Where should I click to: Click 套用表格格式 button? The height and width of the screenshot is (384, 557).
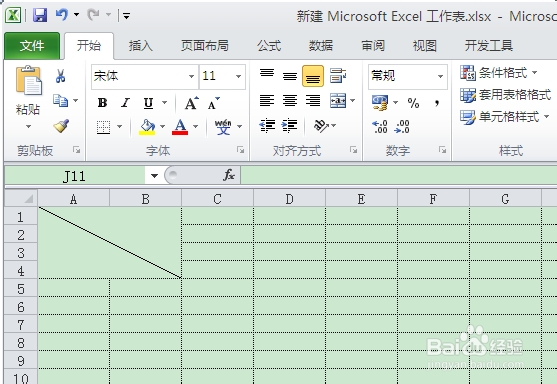click(x=506, y=95)
